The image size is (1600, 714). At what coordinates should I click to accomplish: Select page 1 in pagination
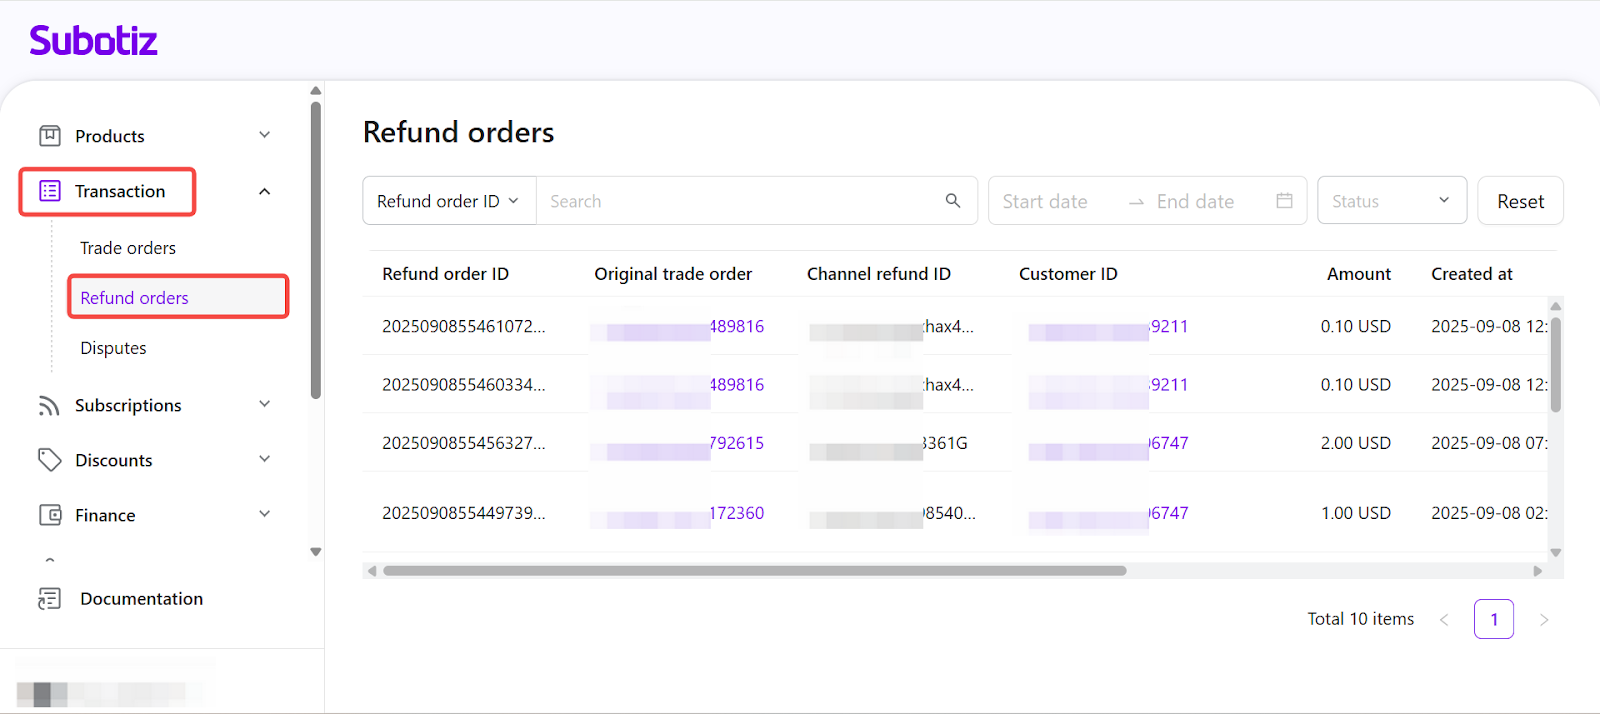click(x=1493, y=619)
